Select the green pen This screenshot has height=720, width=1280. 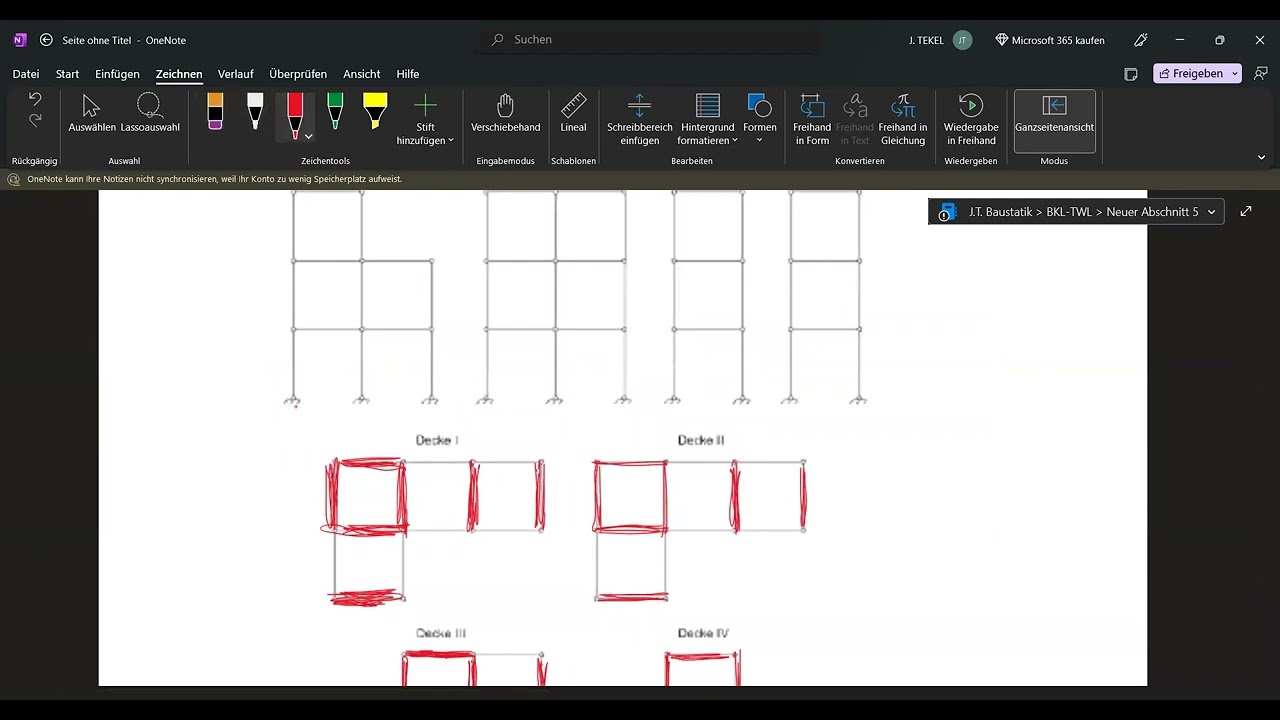click(335, 112)
